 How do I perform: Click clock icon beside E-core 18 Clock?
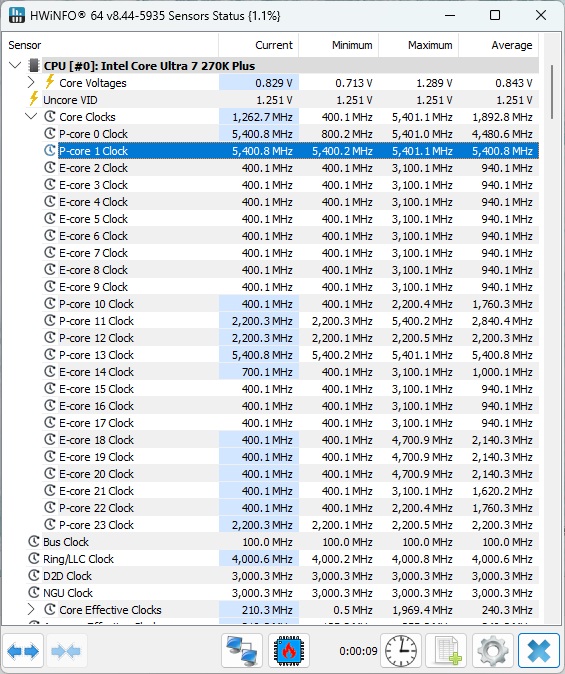tap(50, 439)
